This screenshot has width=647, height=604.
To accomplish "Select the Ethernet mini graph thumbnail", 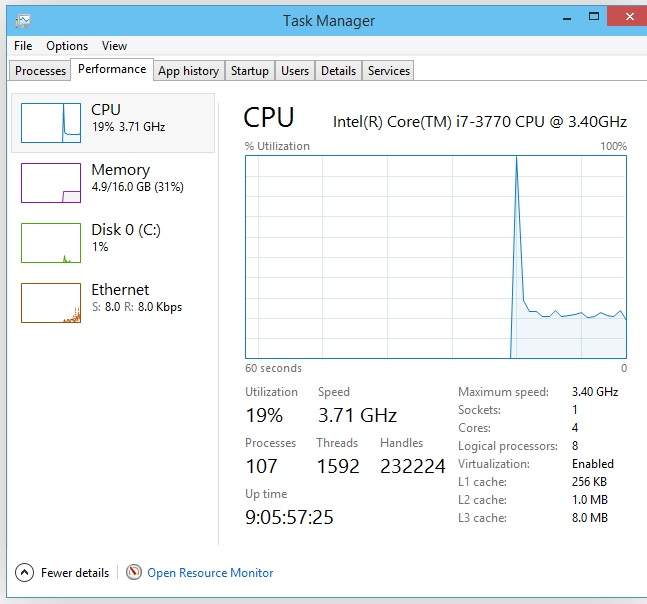I will click(51, 302).
